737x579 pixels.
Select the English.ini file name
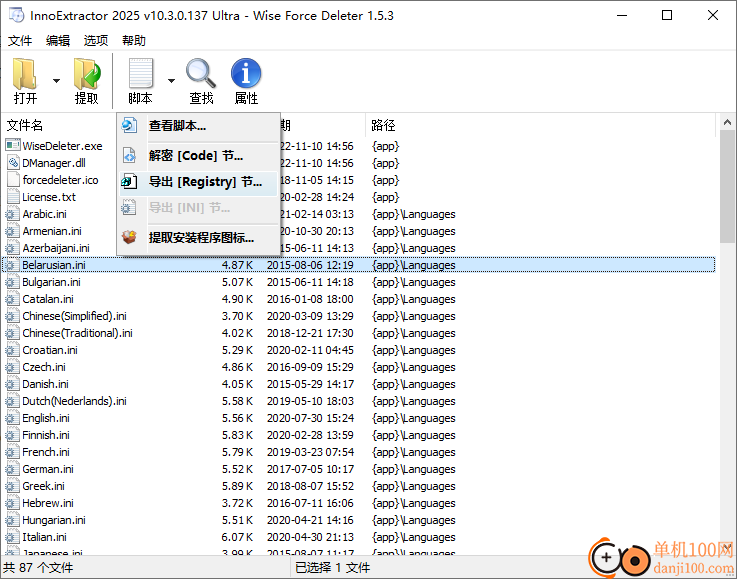pos(46,418)
